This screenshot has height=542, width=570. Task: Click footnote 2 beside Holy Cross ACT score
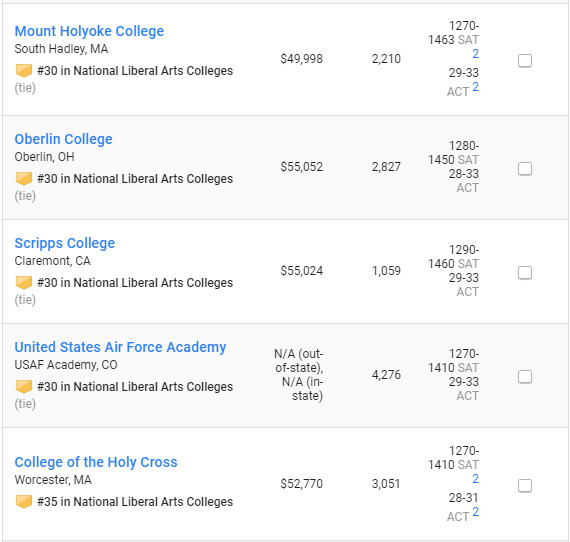(x=475, y=512)
